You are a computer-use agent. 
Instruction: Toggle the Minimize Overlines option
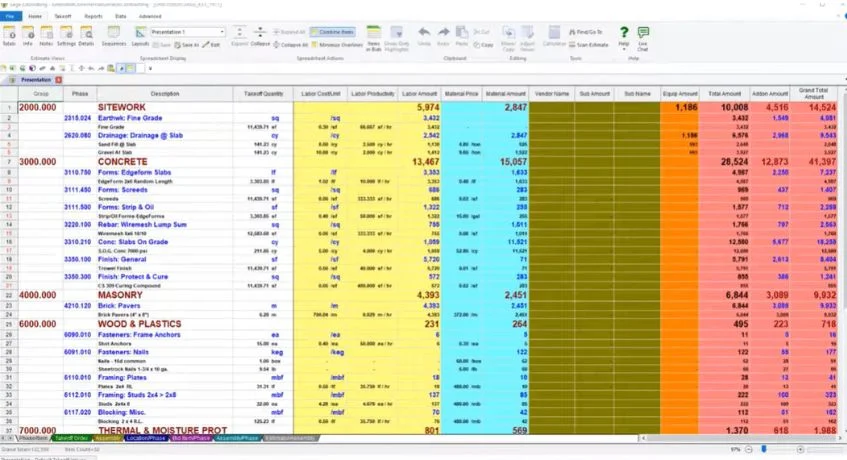click(337, 45)
